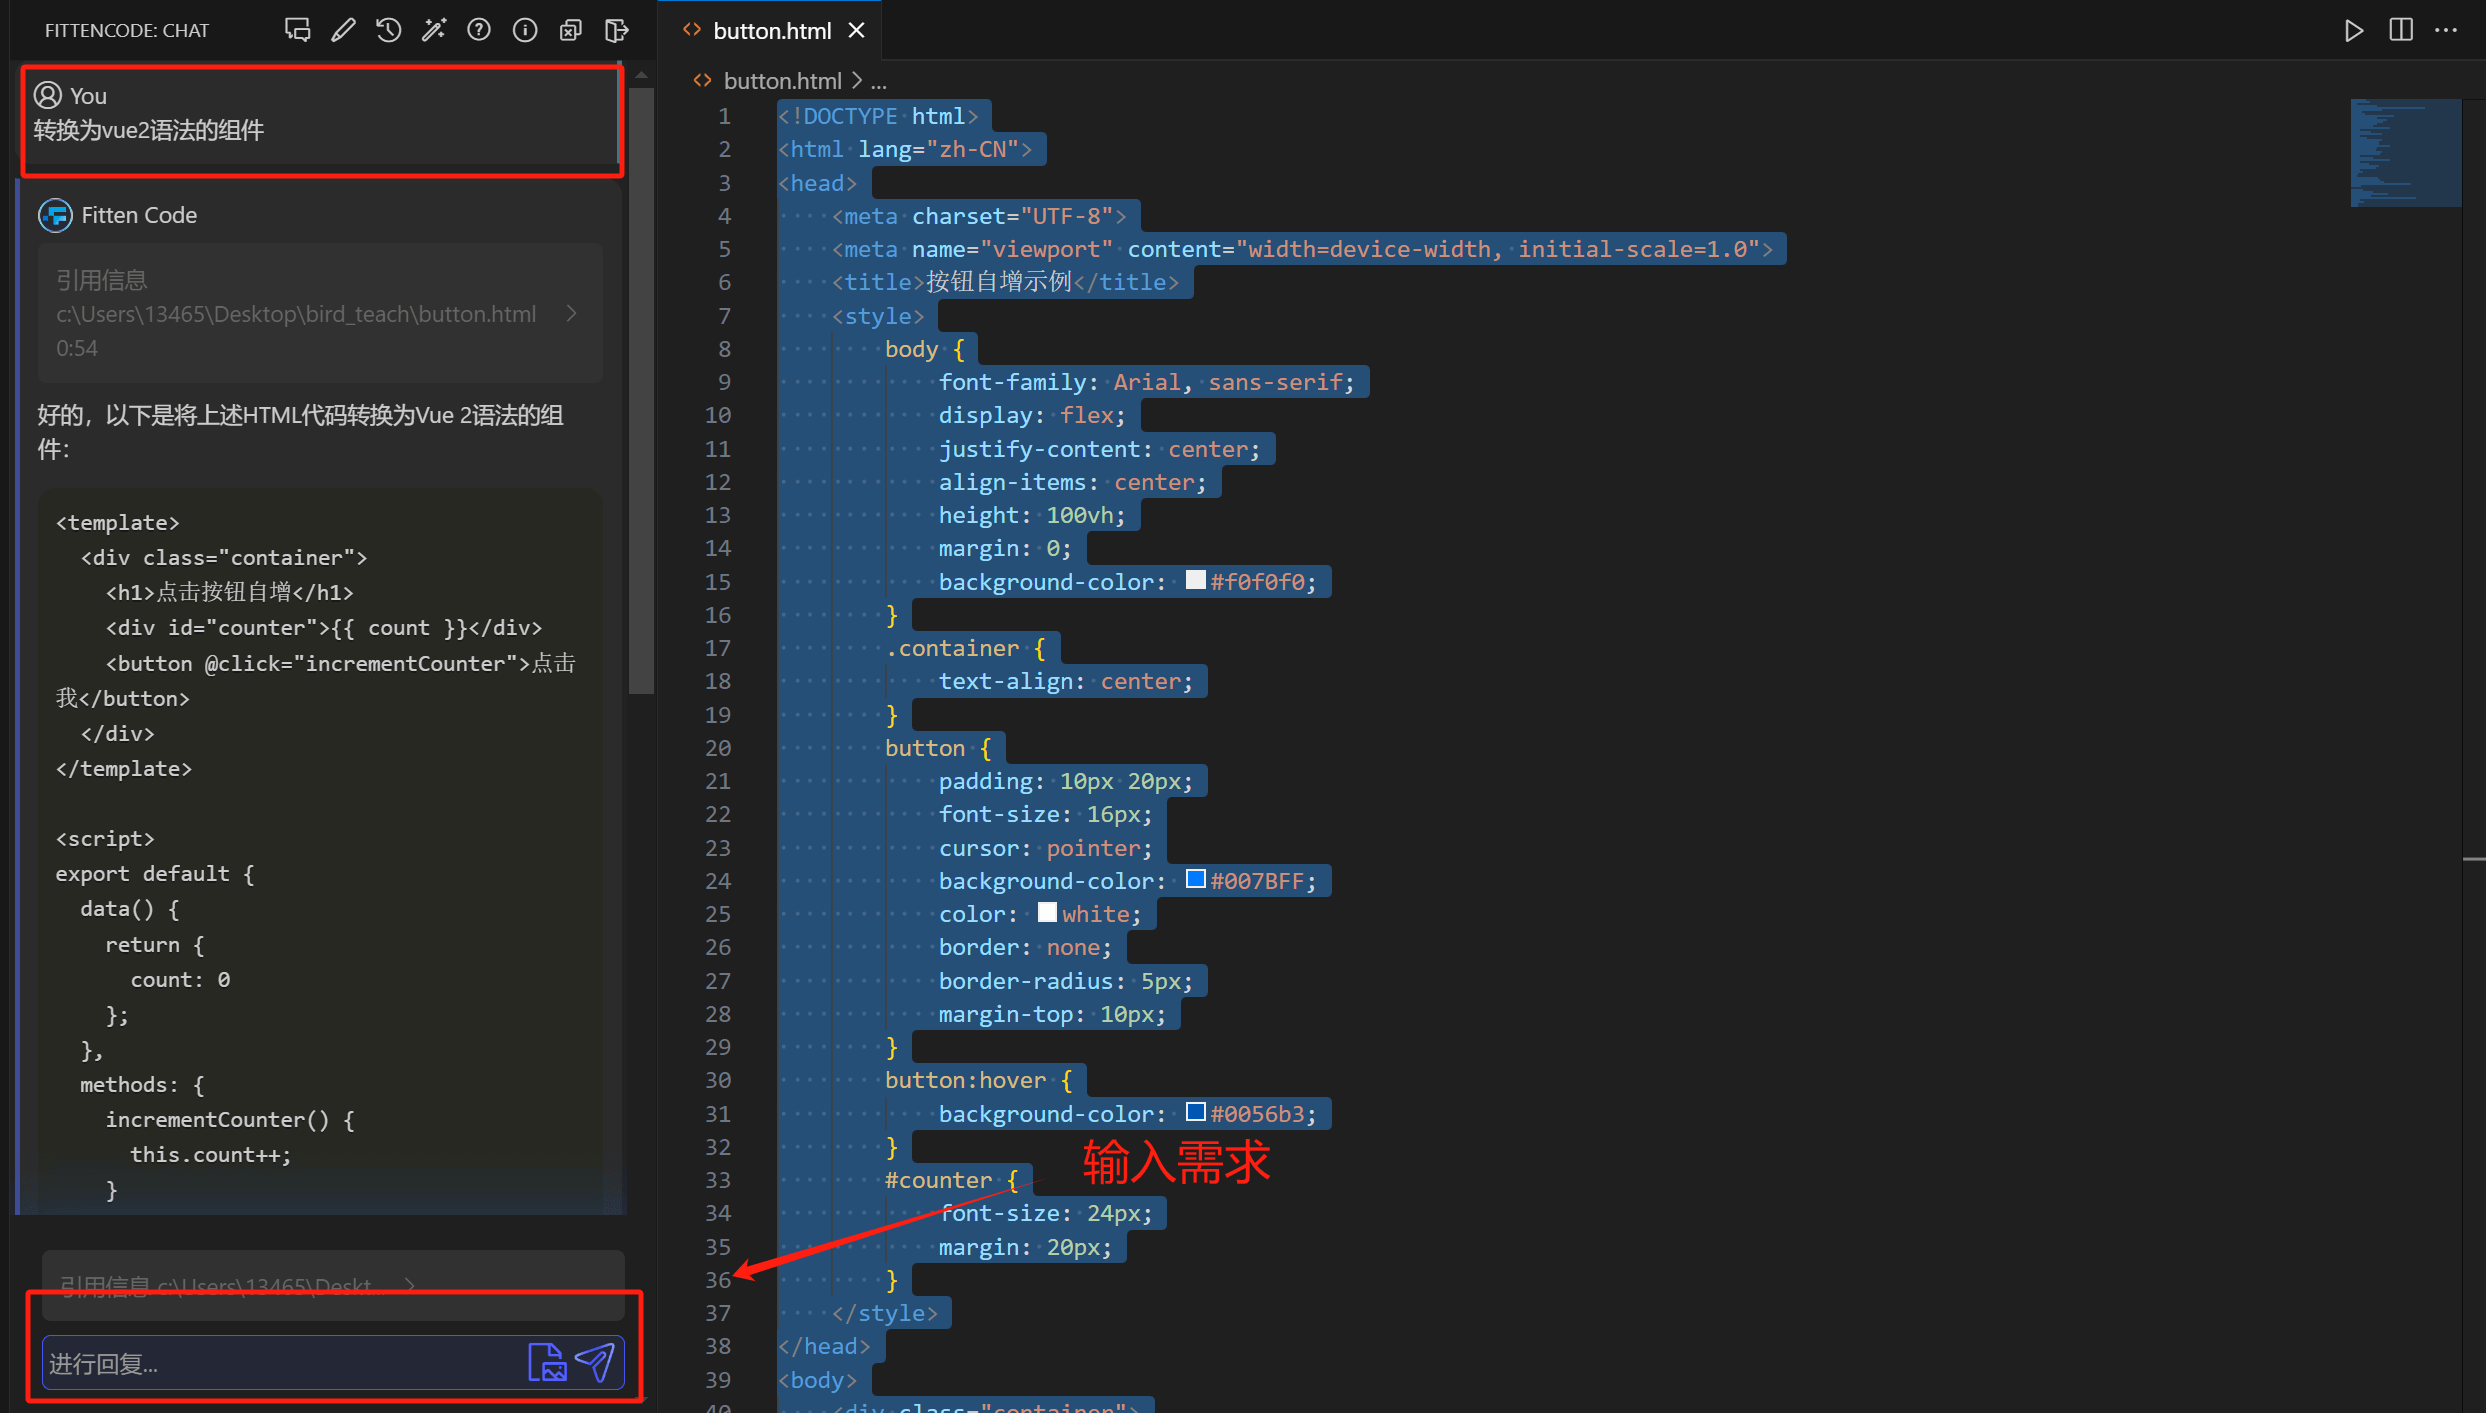Viewport: 2486px width, 1413px height.
Task: Click the reference path c:\Users\13465\Desktop\bird_teach\button.html
Action: pos(296,314)
